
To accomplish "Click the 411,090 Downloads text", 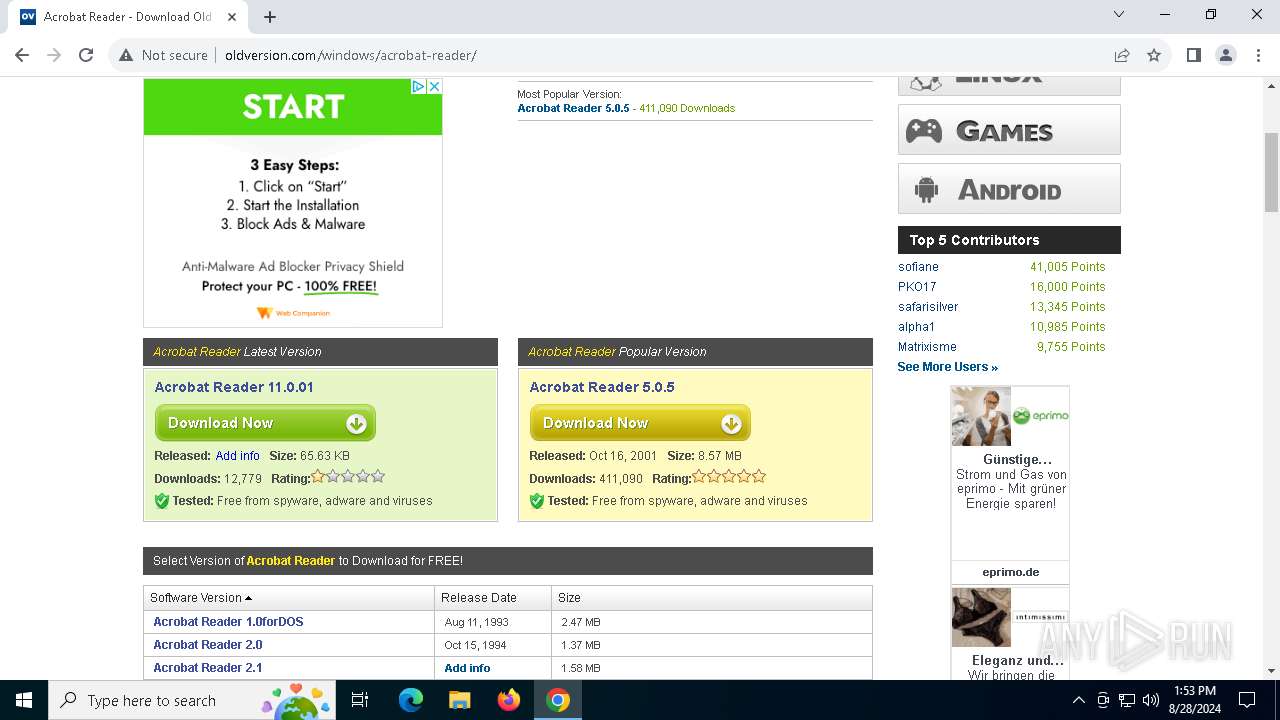I will 687,108.
